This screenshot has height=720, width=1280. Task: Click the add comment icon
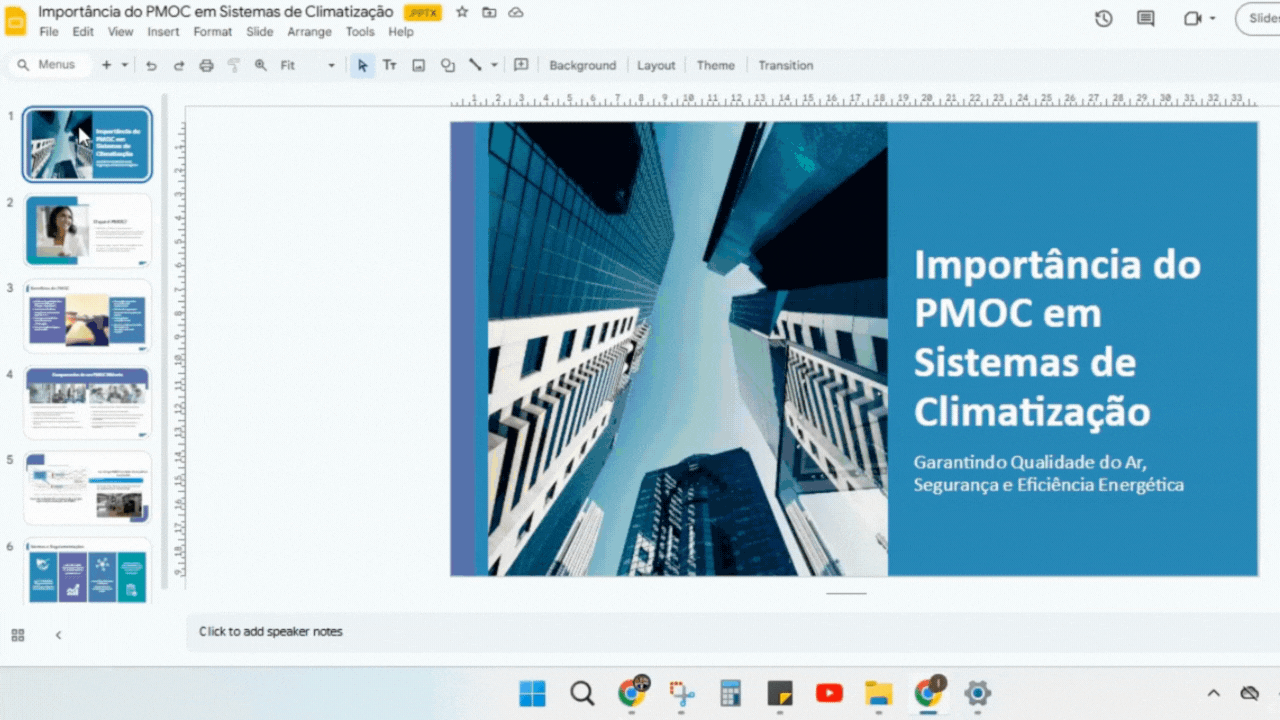(x=521, y=65)
